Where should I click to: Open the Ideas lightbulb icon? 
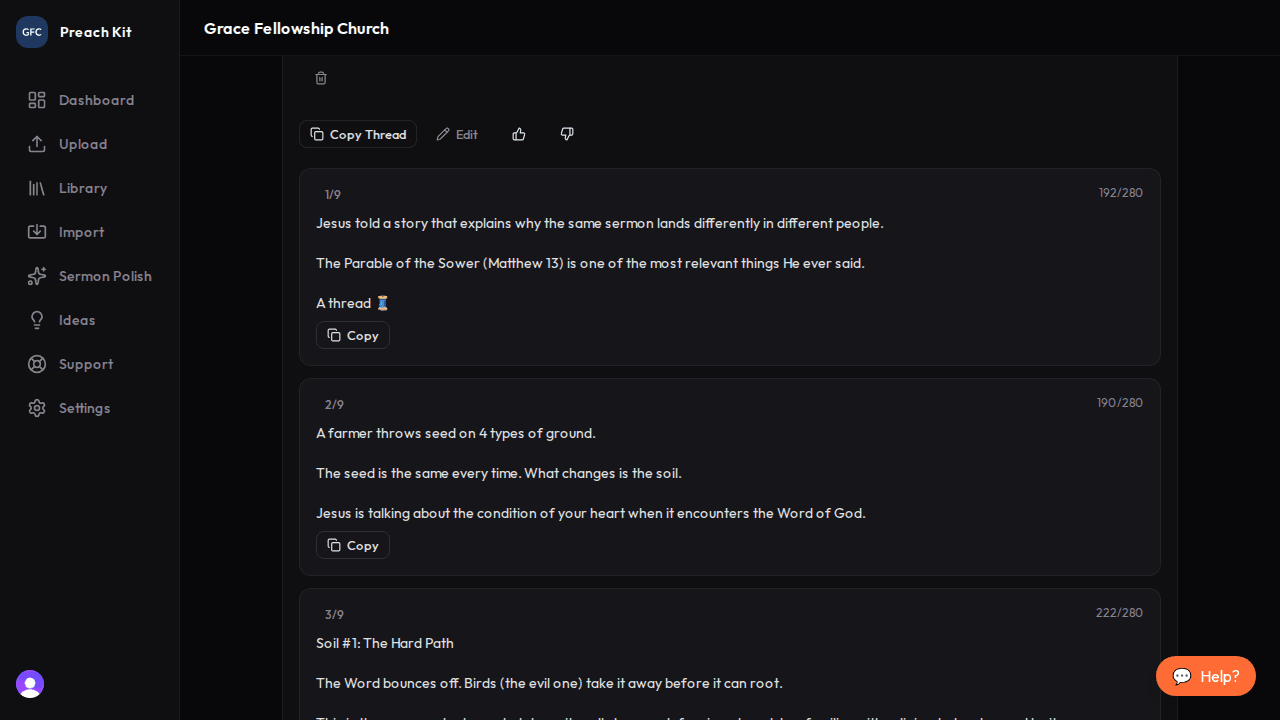point(37,320)
